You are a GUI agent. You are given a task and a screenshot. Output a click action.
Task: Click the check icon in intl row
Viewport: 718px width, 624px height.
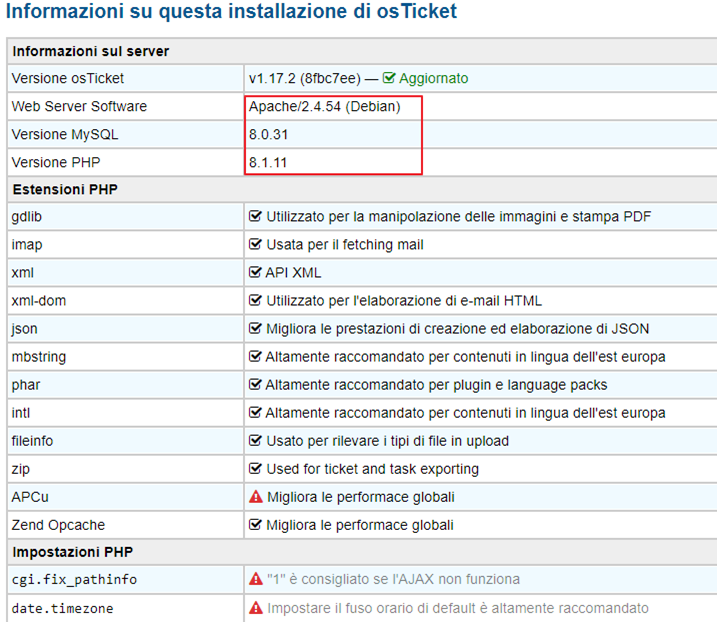[255, 412]
